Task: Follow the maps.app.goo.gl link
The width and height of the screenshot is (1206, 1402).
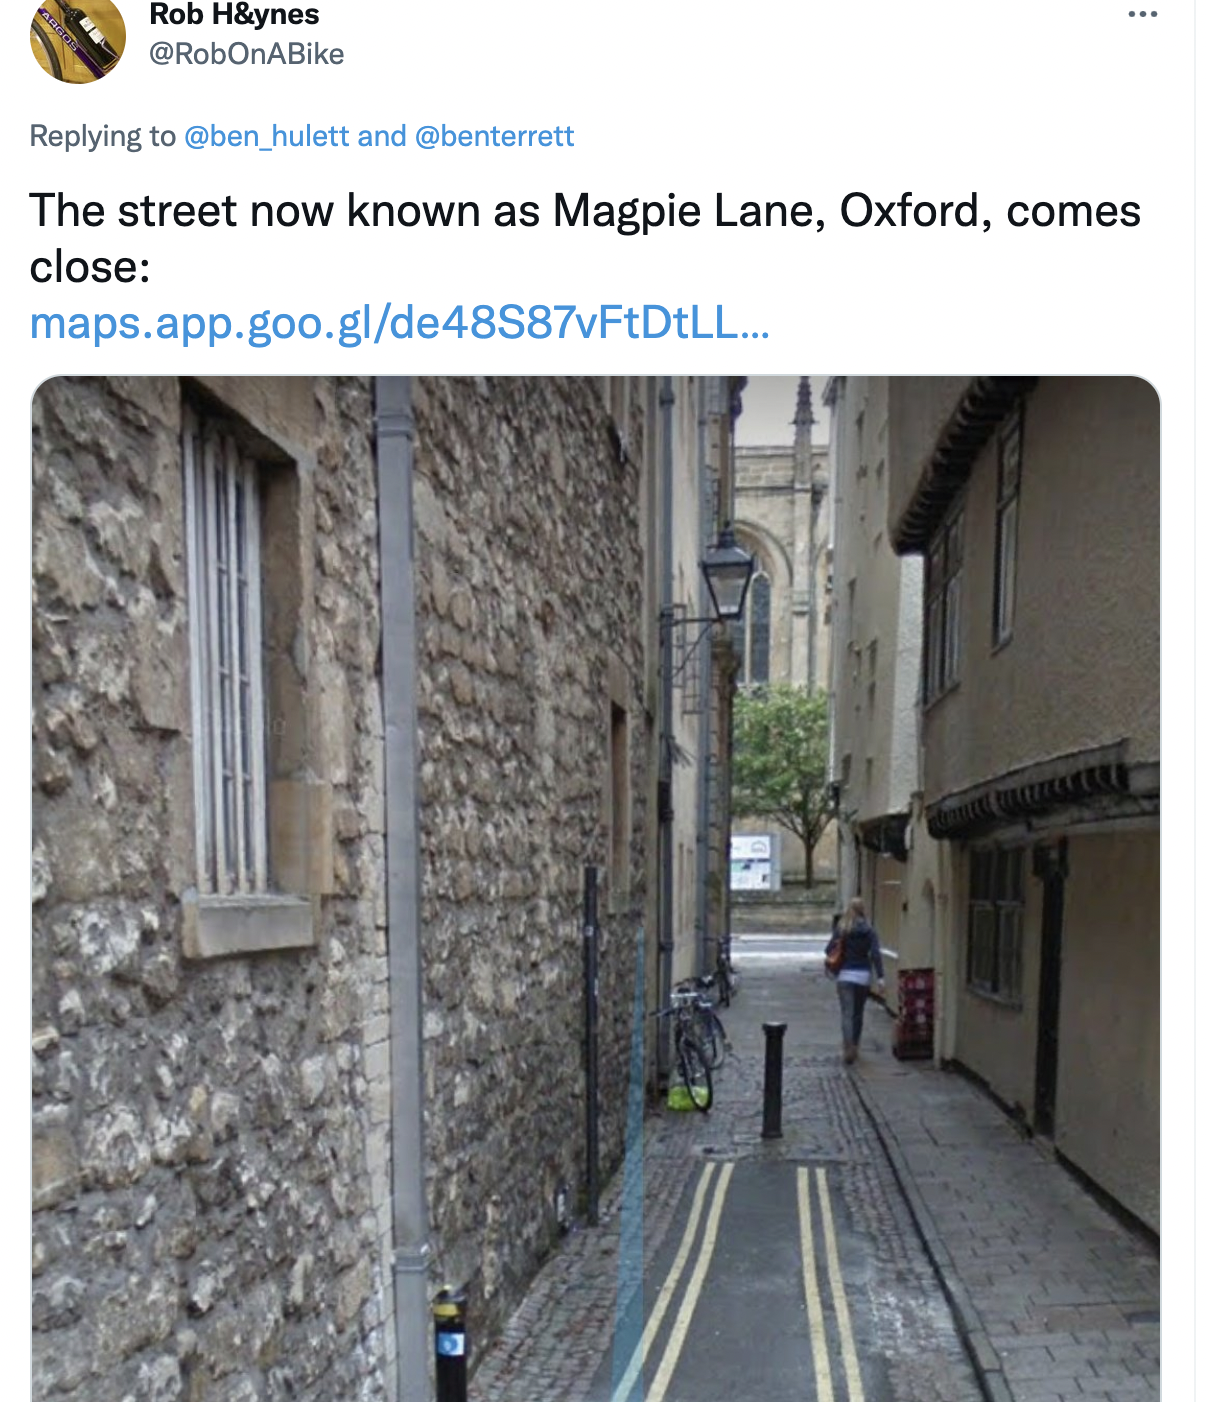Action: (x=399, y=323)
